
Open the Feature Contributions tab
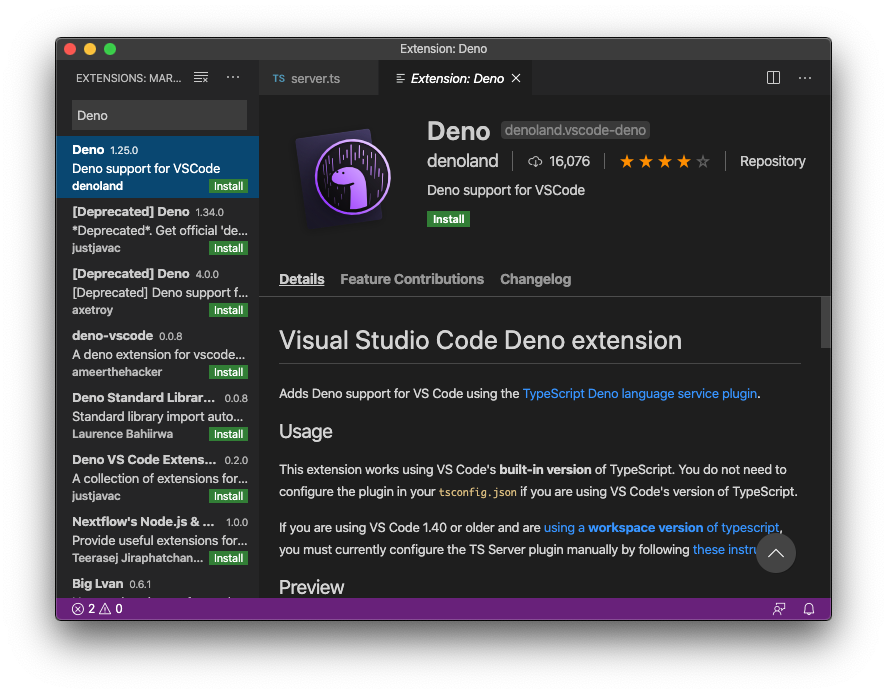412,279
